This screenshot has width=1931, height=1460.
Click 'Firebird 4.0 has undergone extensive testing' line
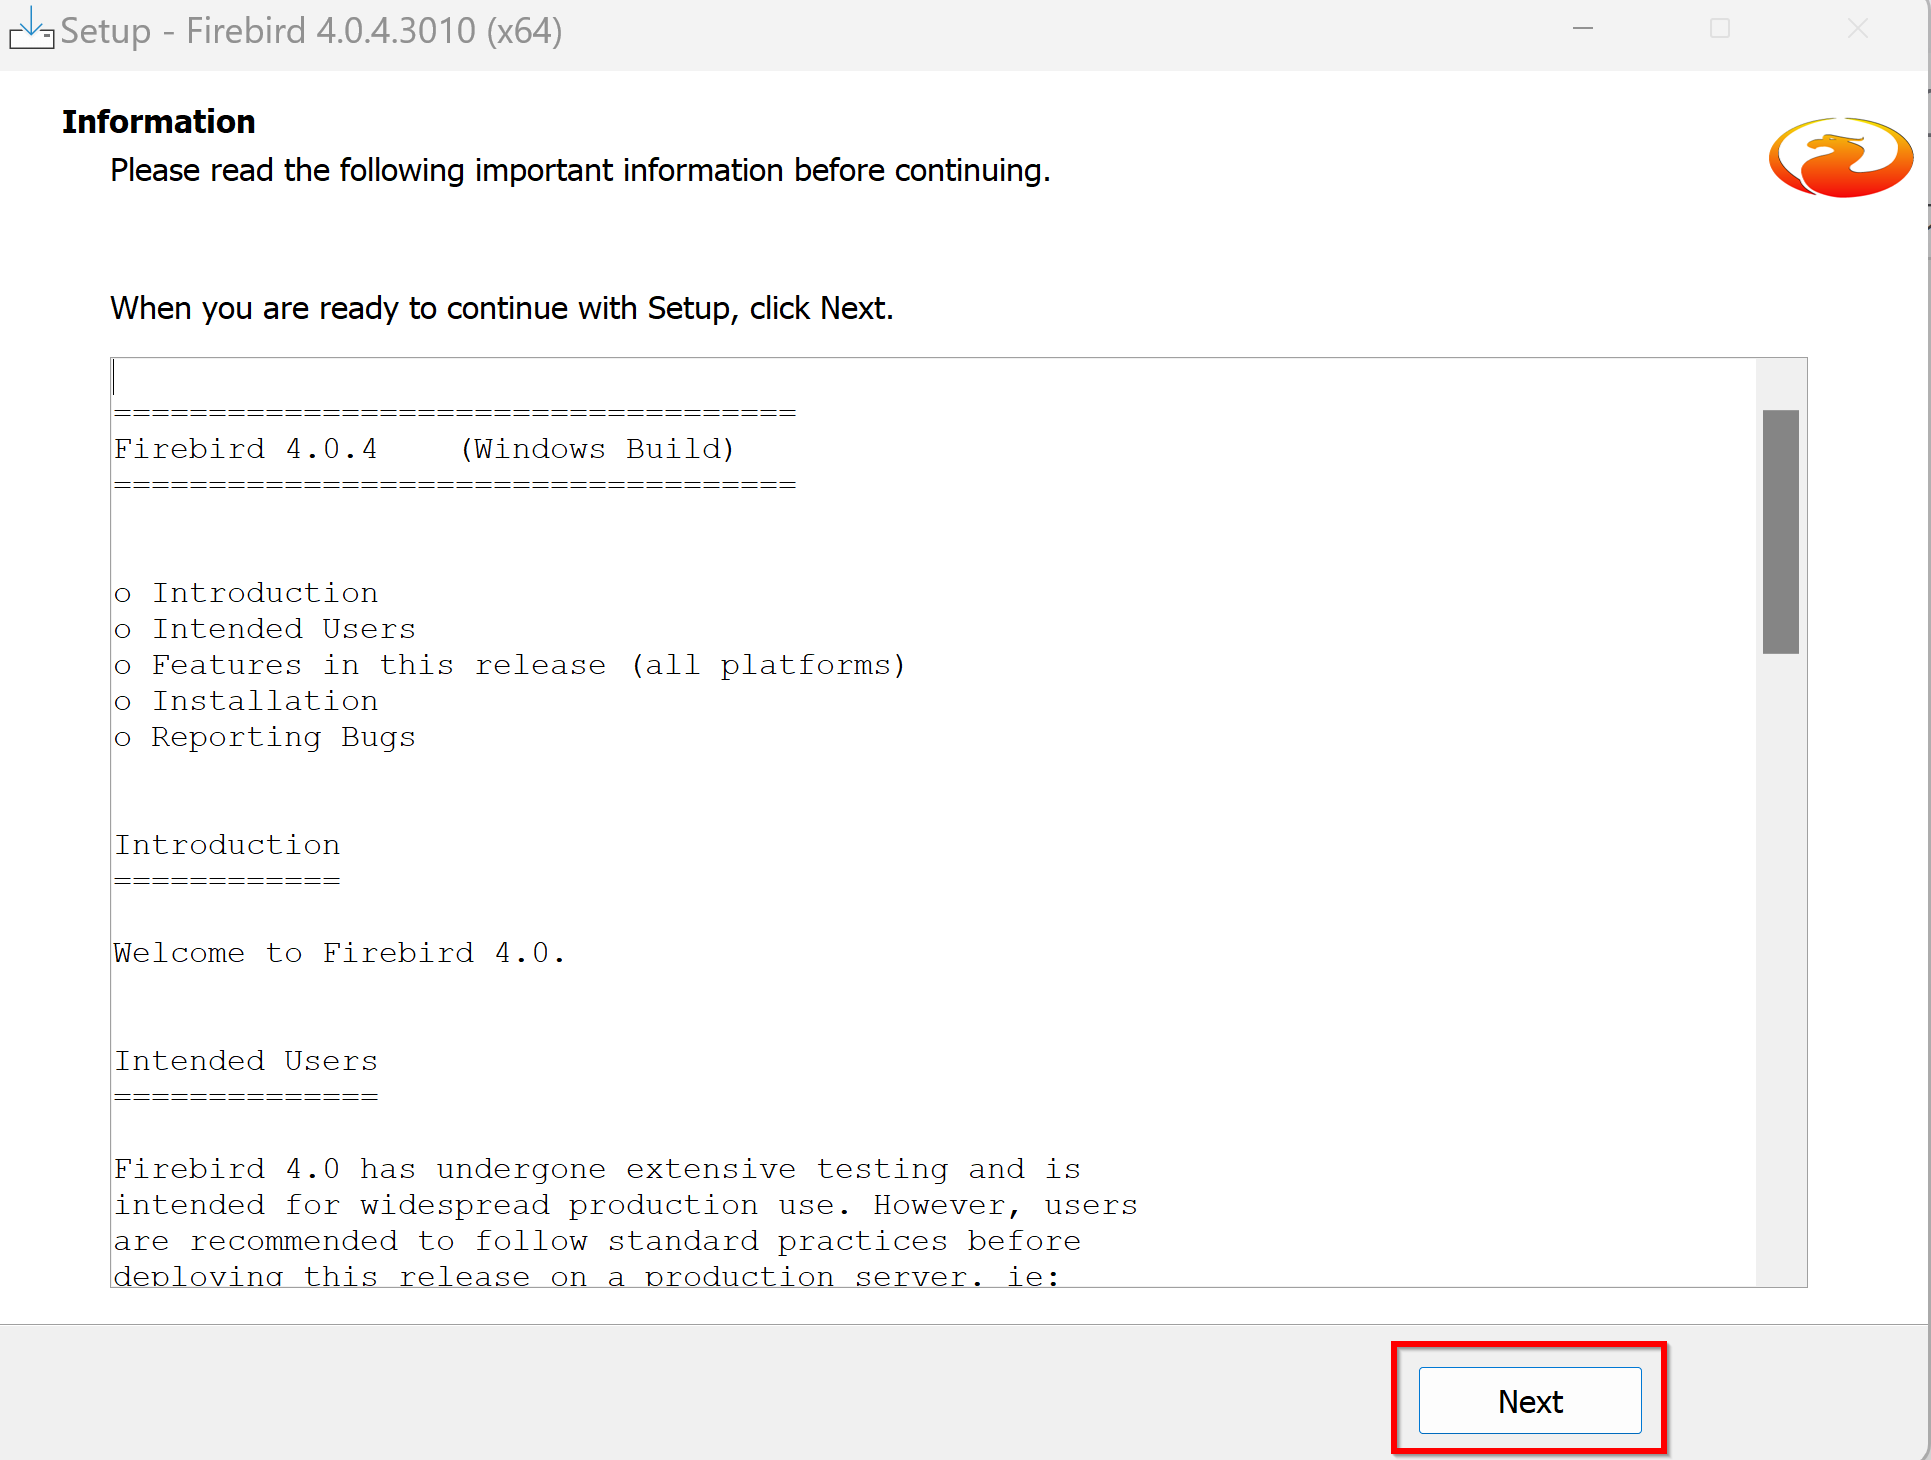click(x=597, y=1169)
